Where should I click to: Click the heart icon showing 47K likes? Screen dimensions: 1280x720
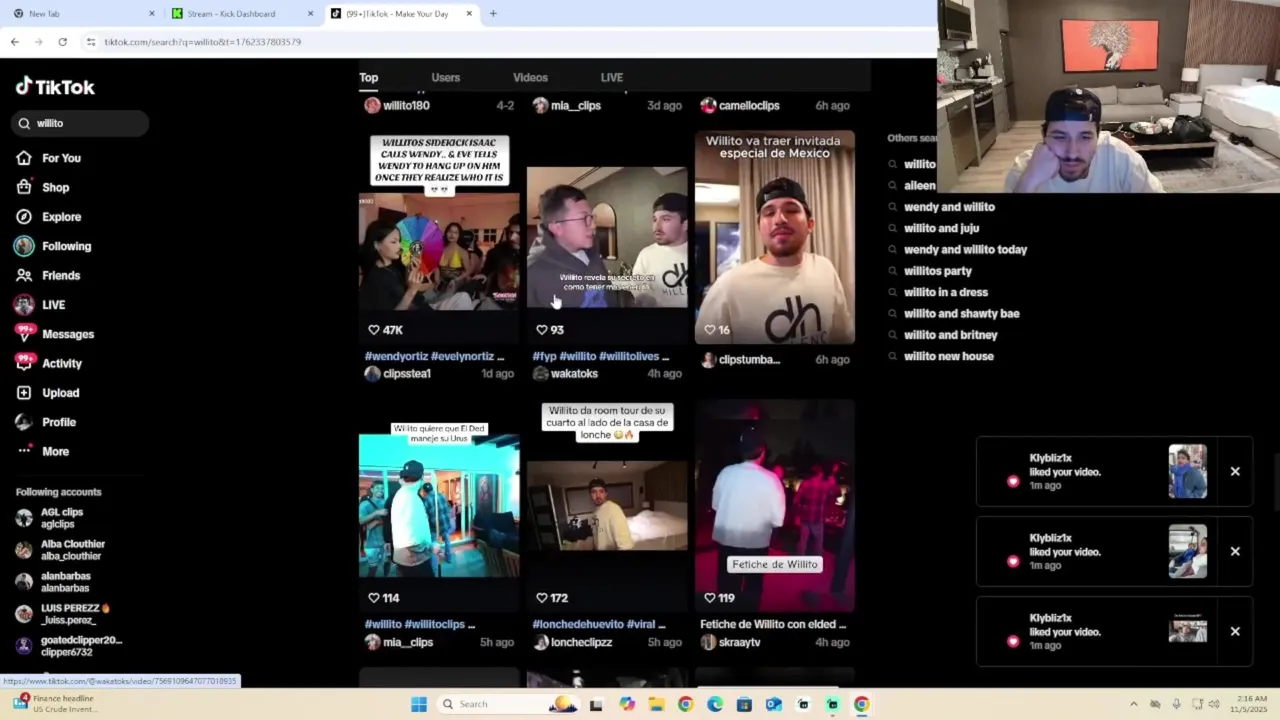click(x=374, y=330)
